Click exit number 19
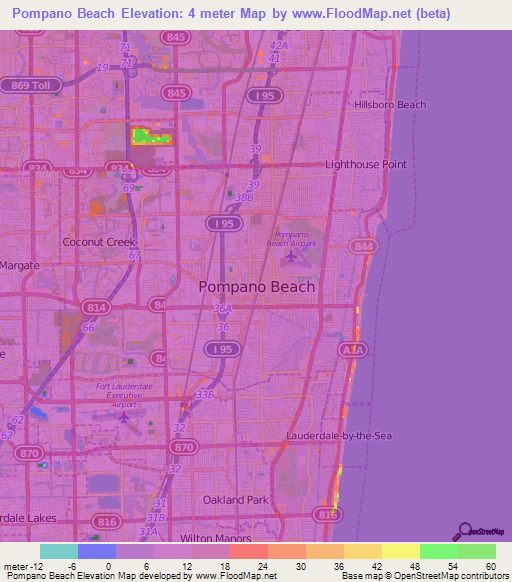Screen dimensions: 512x582 (102, 68)
